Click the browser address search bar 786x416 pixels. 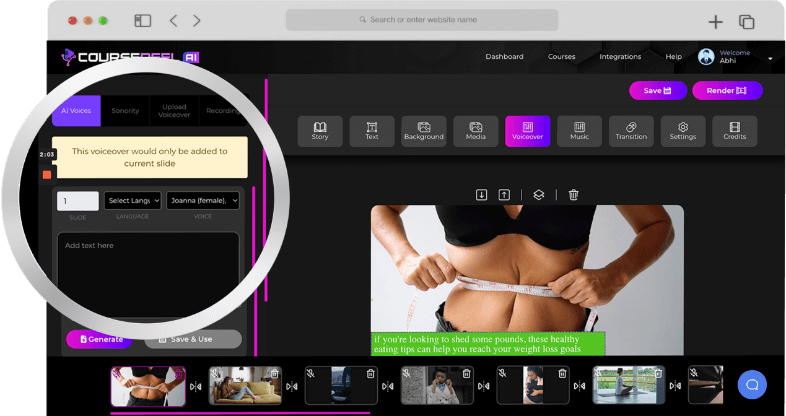[x=422, y=20]
